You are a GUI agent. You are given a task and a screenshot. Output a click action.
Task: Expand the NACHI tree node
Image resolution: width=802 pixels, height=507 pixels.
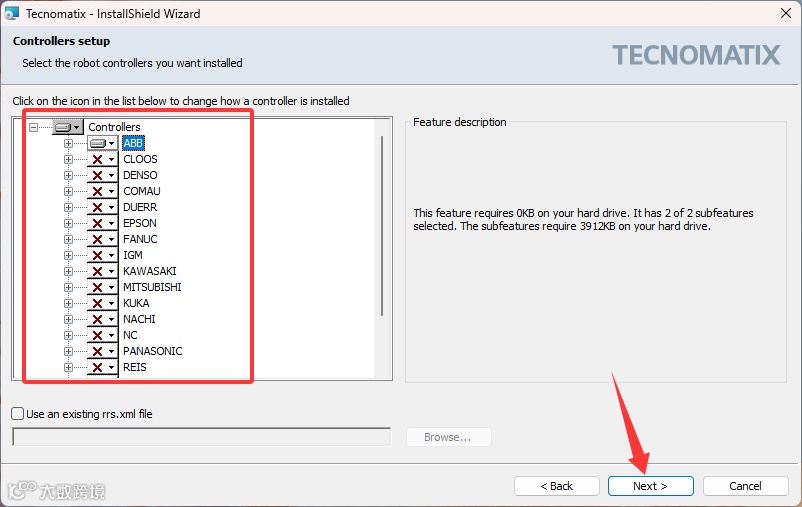pyautogui.click(x=68, y=319)
